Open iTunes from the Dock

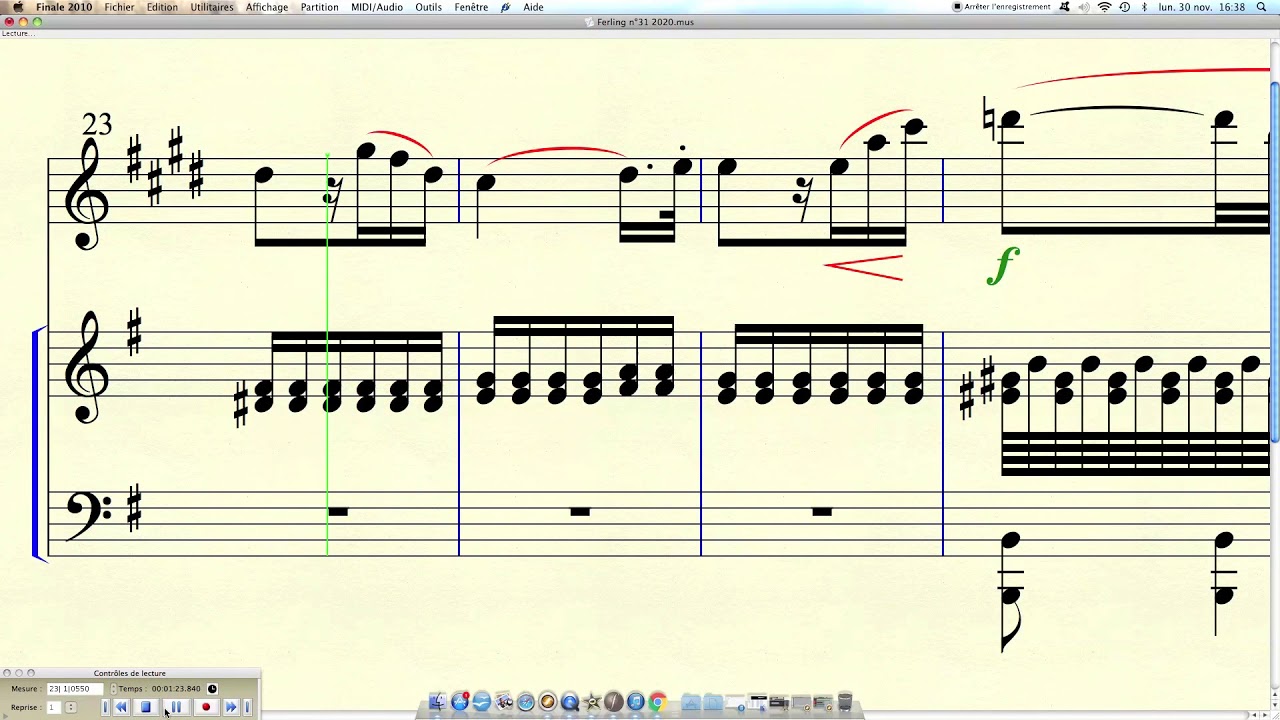pyautogui.click(x=636, y=701)
